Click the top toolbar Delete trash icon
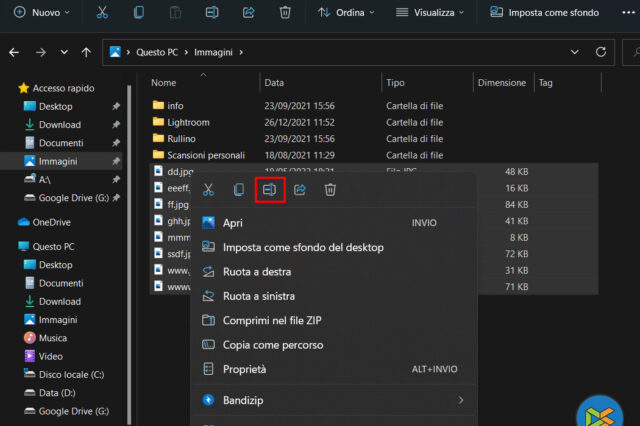The image size is (640, 426). pyautogui.click(x=285, y=13)
